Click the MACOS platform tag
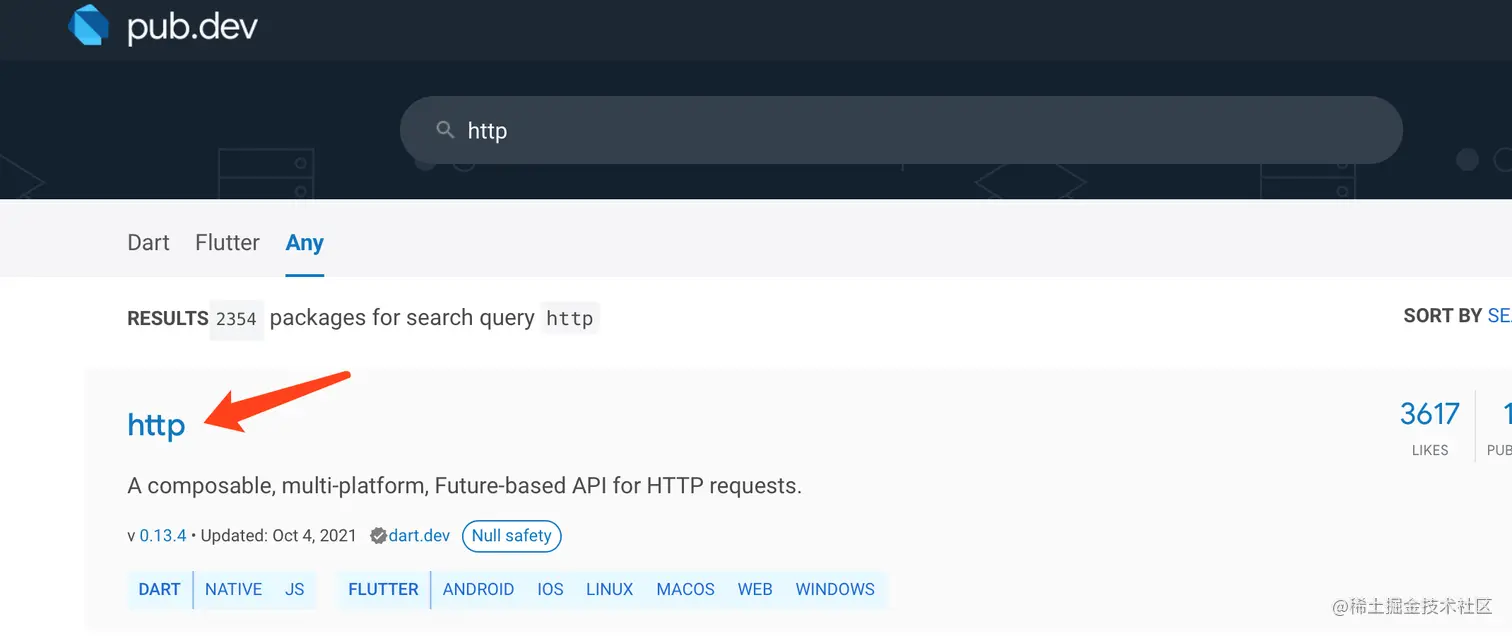This screenshot has width=1512, height=636. click(x=686, y=590)
